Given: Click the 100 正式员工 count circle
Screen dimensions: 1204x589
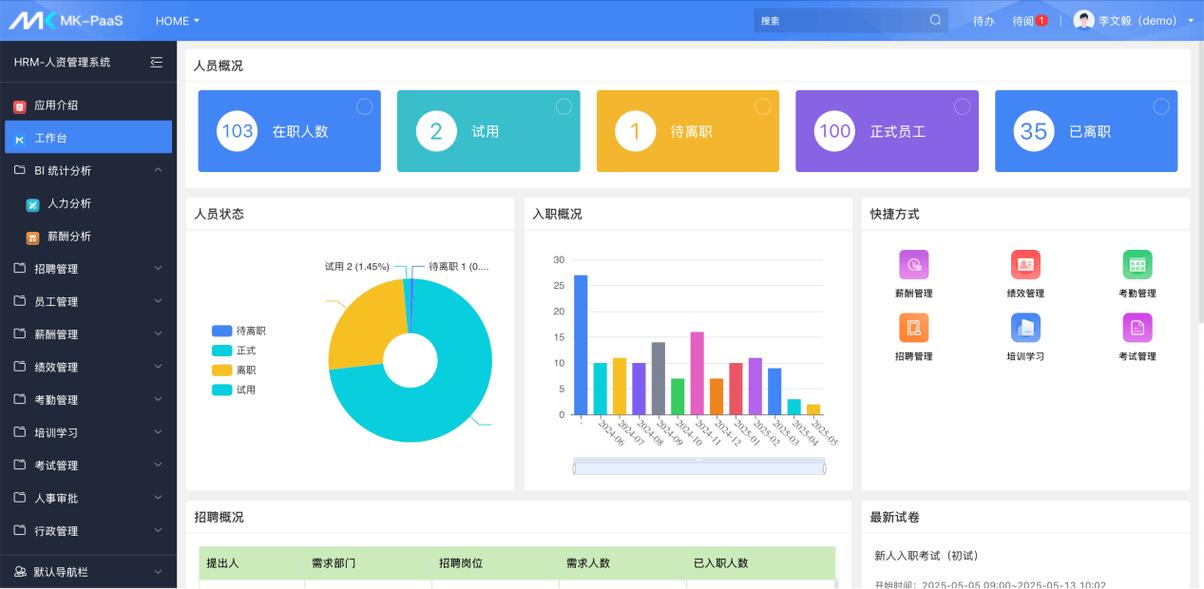Looking at the screenshot, I should tap(835, 131).
